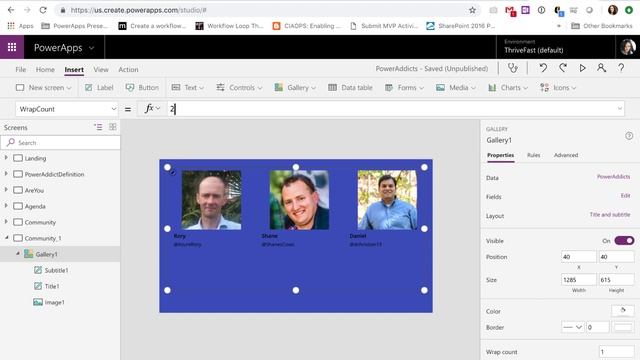Image resolution: width=640 pixels, height=360 pixels.
Task: Switch to the Advanced tab
Action: [566, 155]
